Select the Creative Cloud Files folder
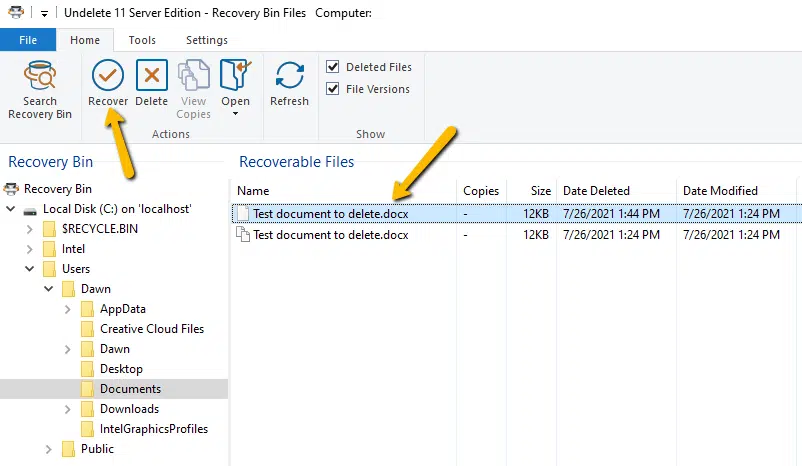The height and width of the screenshot is (466, 802). coord(151,329)
